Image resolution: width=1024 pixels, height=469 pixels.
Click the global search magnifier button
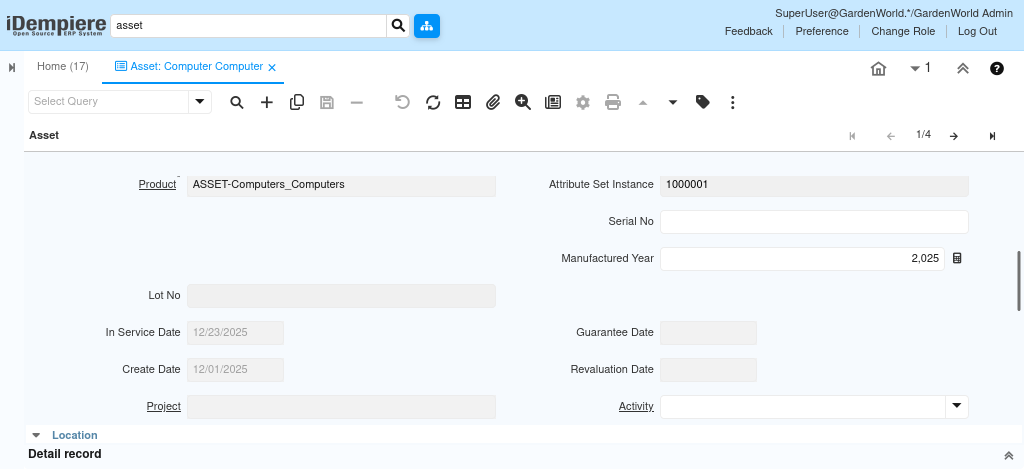[398, 26]
